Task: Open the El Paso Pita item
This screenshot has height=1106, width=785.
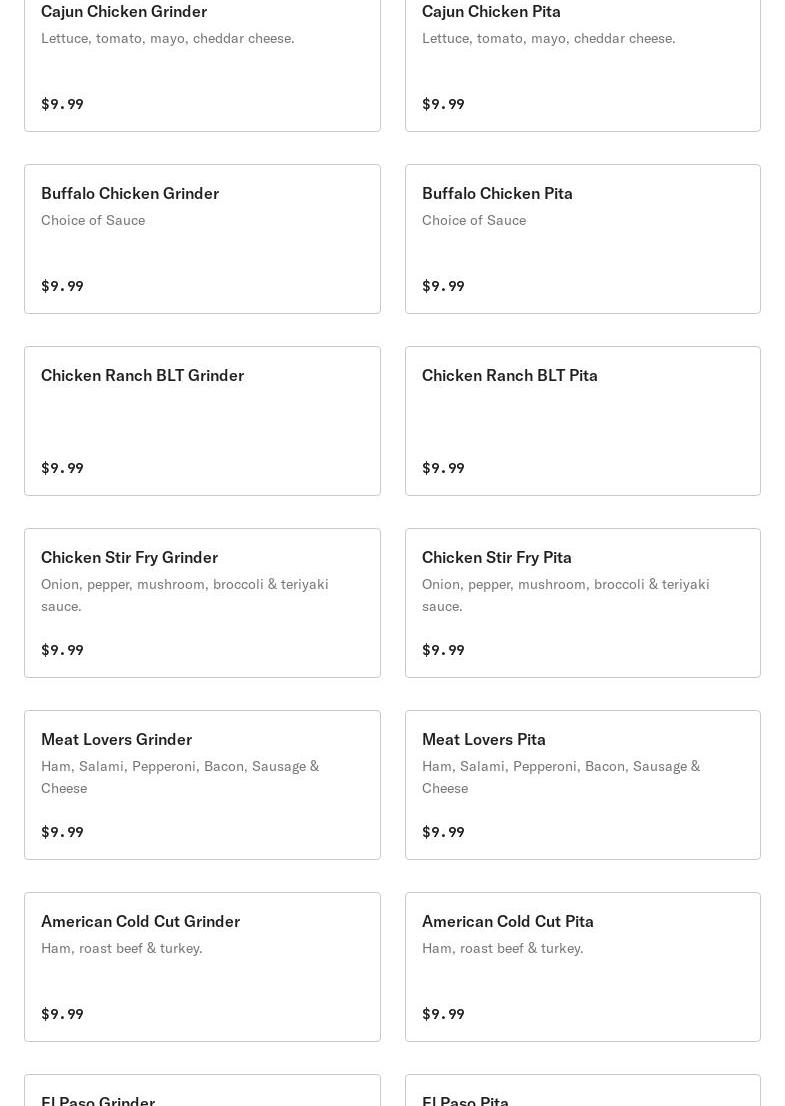Action: point(465,1099)
